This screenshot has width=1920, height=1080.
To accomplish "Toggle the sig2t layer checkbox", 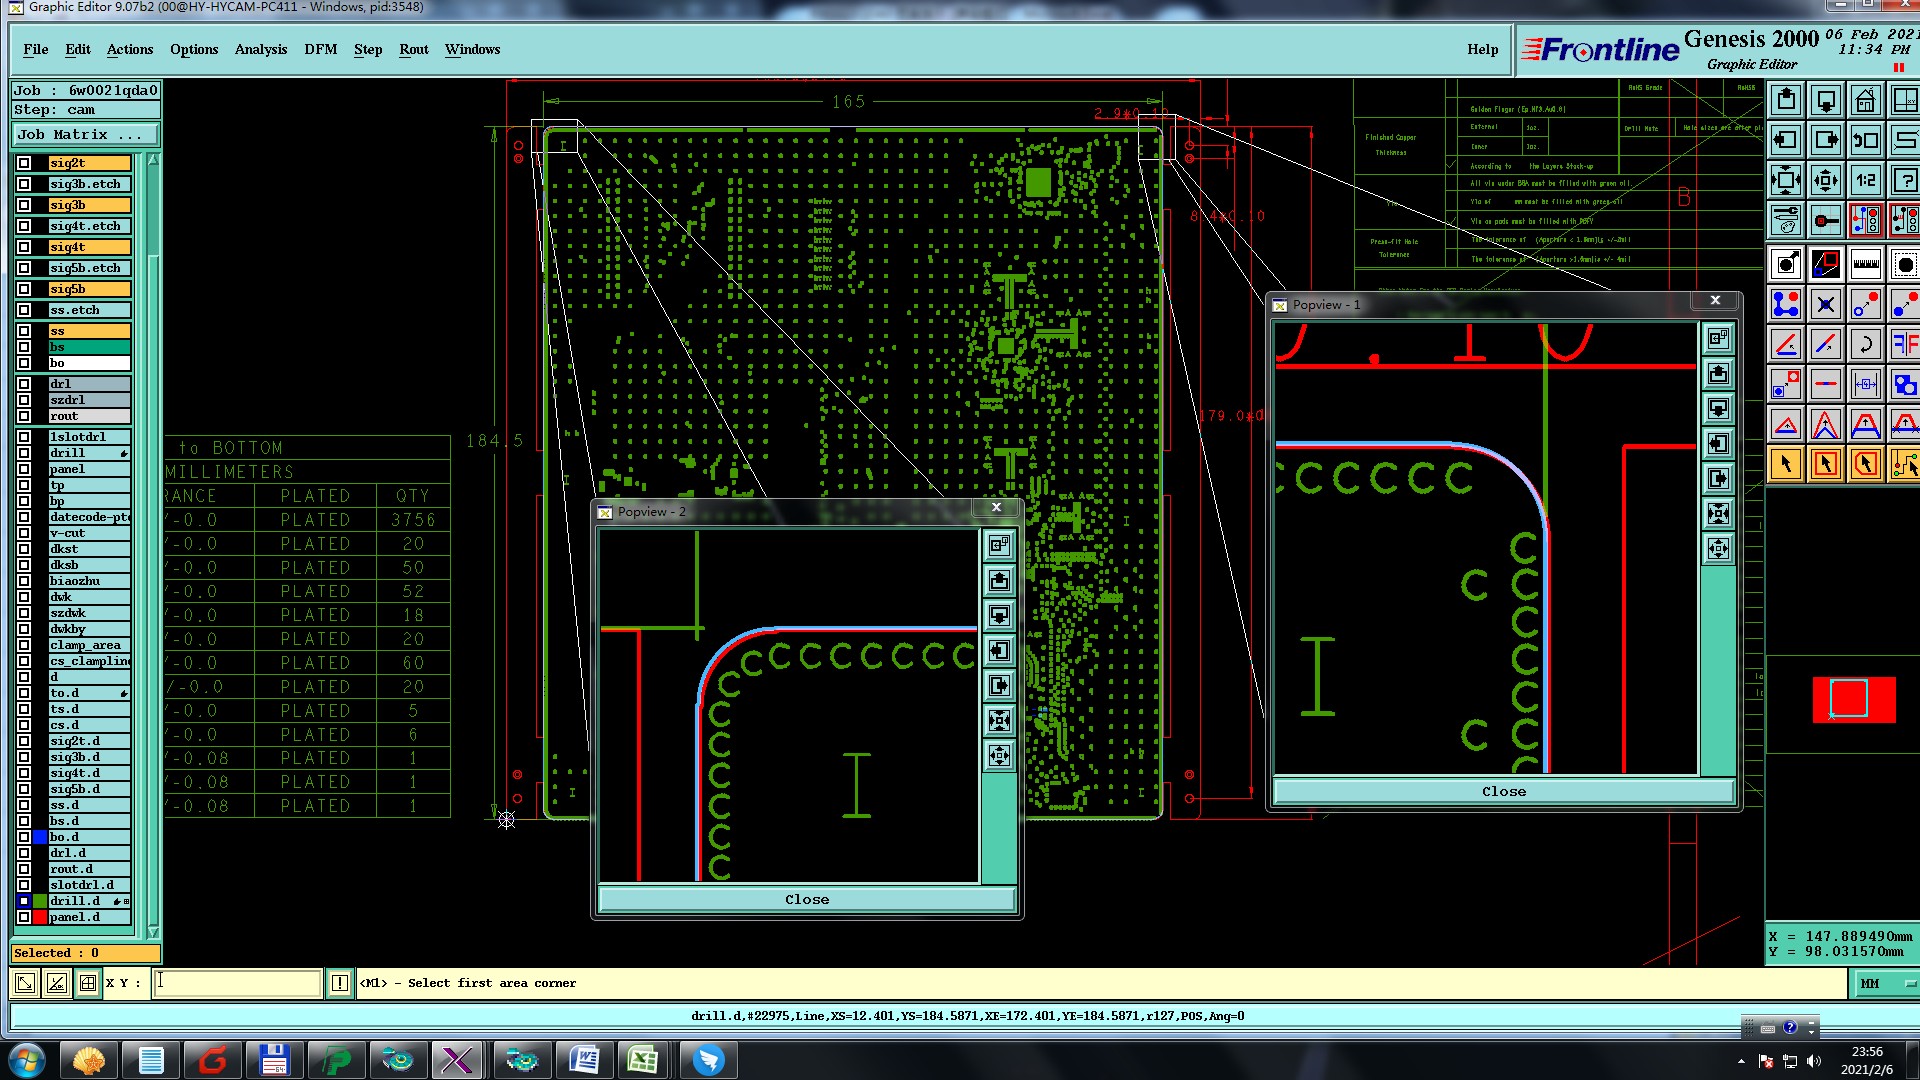I will (24, 163).
